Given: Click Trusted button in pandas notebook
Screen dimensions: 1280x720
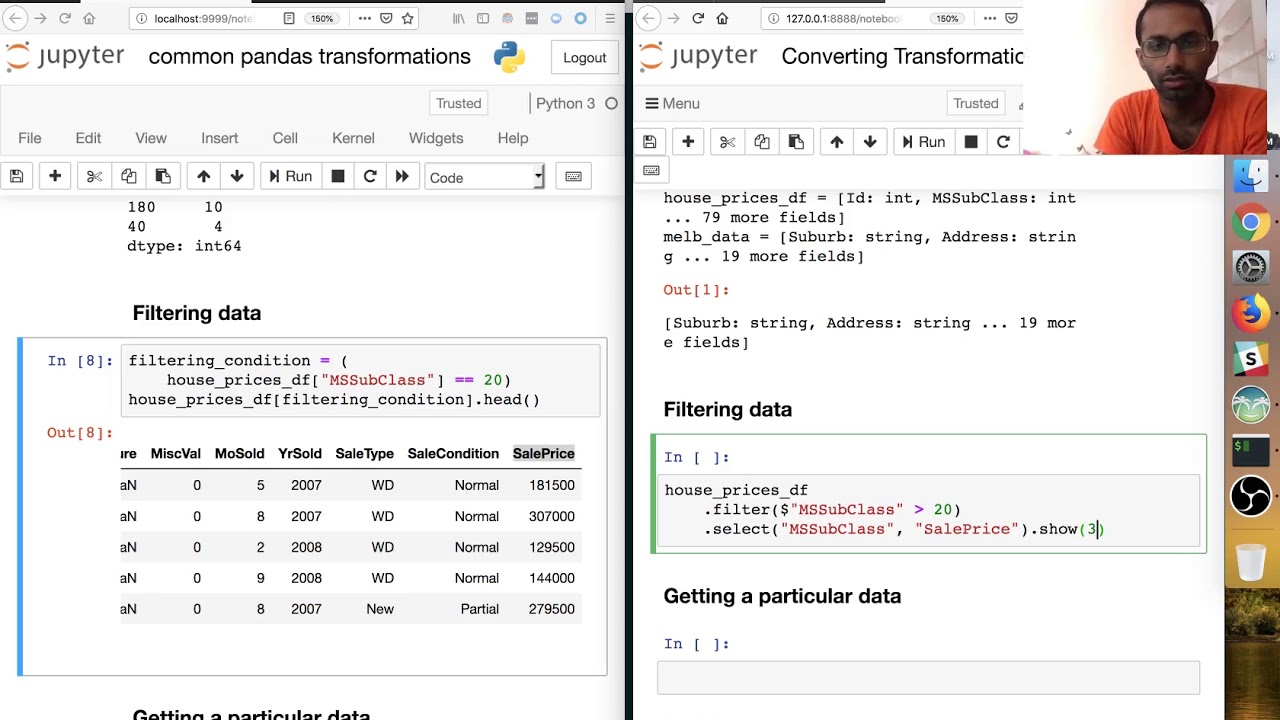Looking at the screenshot, I should 459,103.
